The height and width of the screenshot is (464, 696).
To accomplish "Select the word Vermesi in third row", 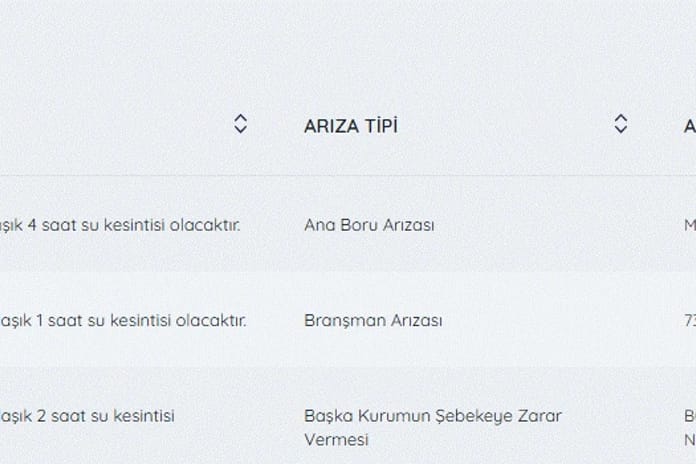I will (336, 440).
